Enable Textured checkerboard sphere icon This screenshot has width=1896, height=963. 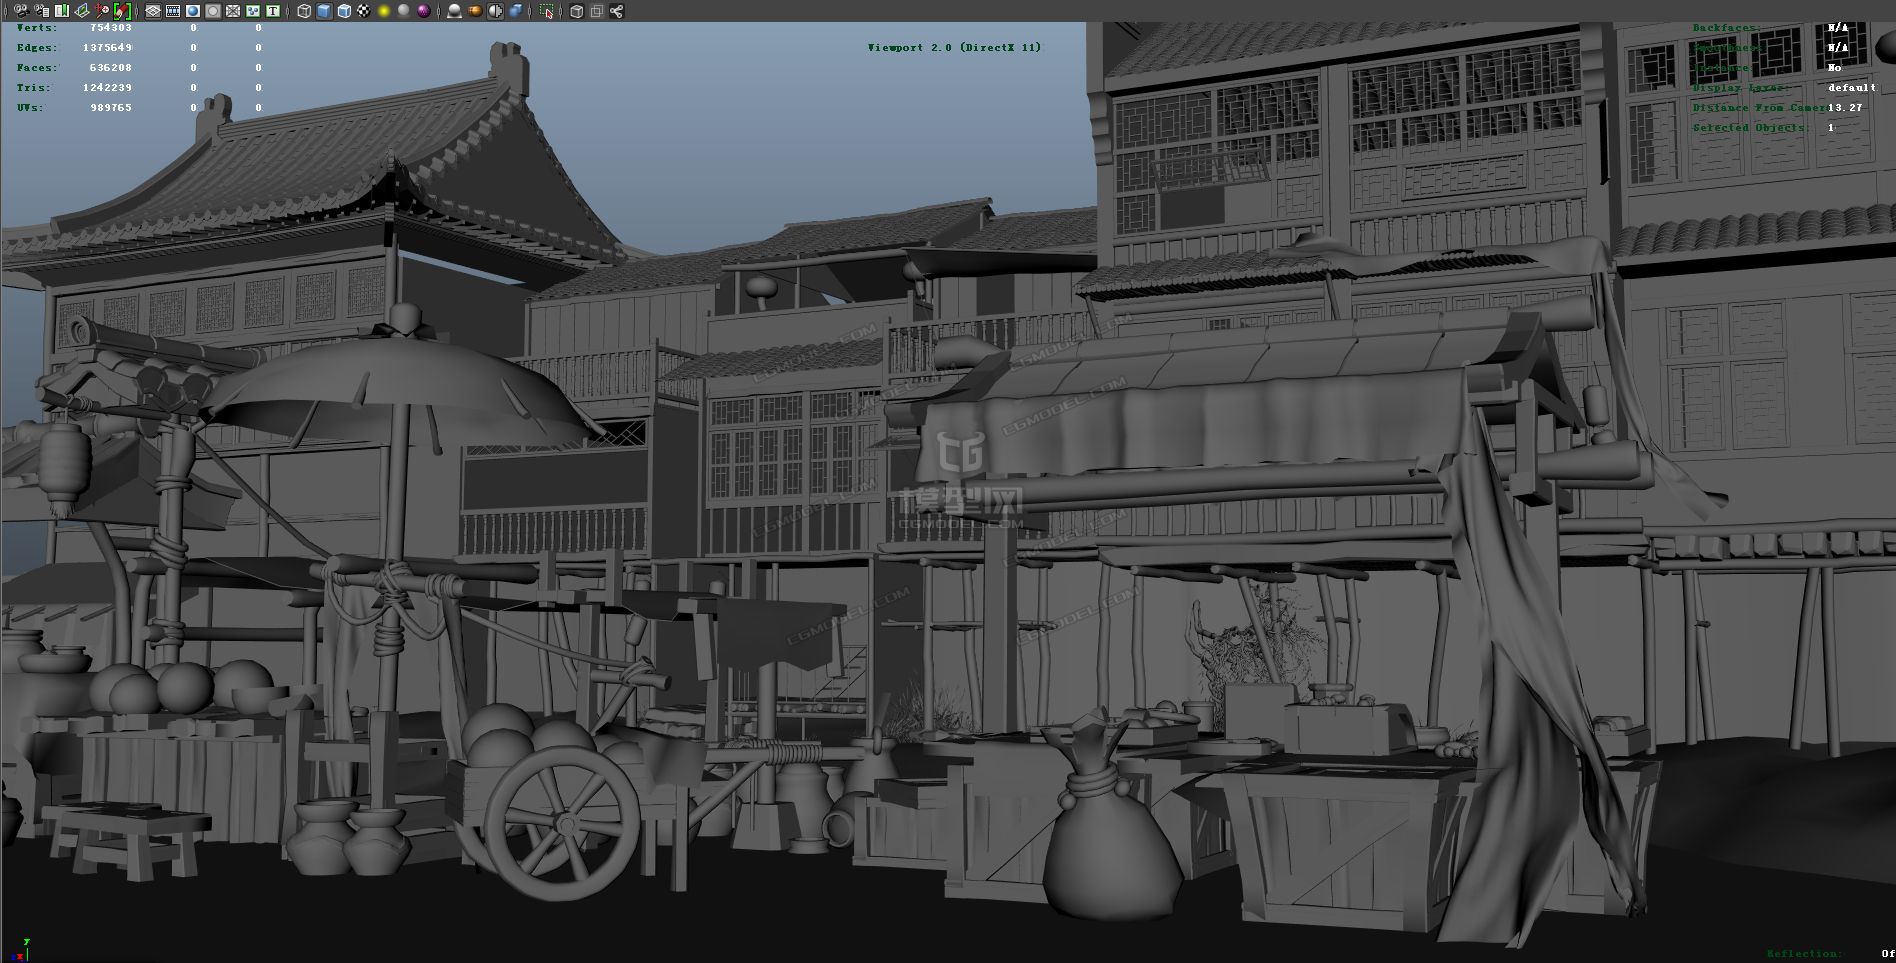pos(364,11)
